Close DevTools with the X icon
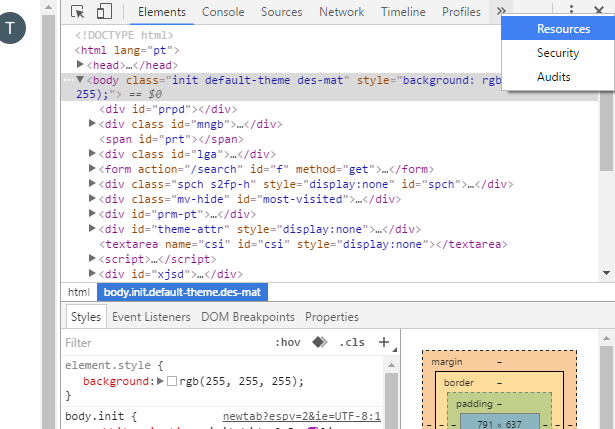Screen dimensions: 615x429 [599, 10]
